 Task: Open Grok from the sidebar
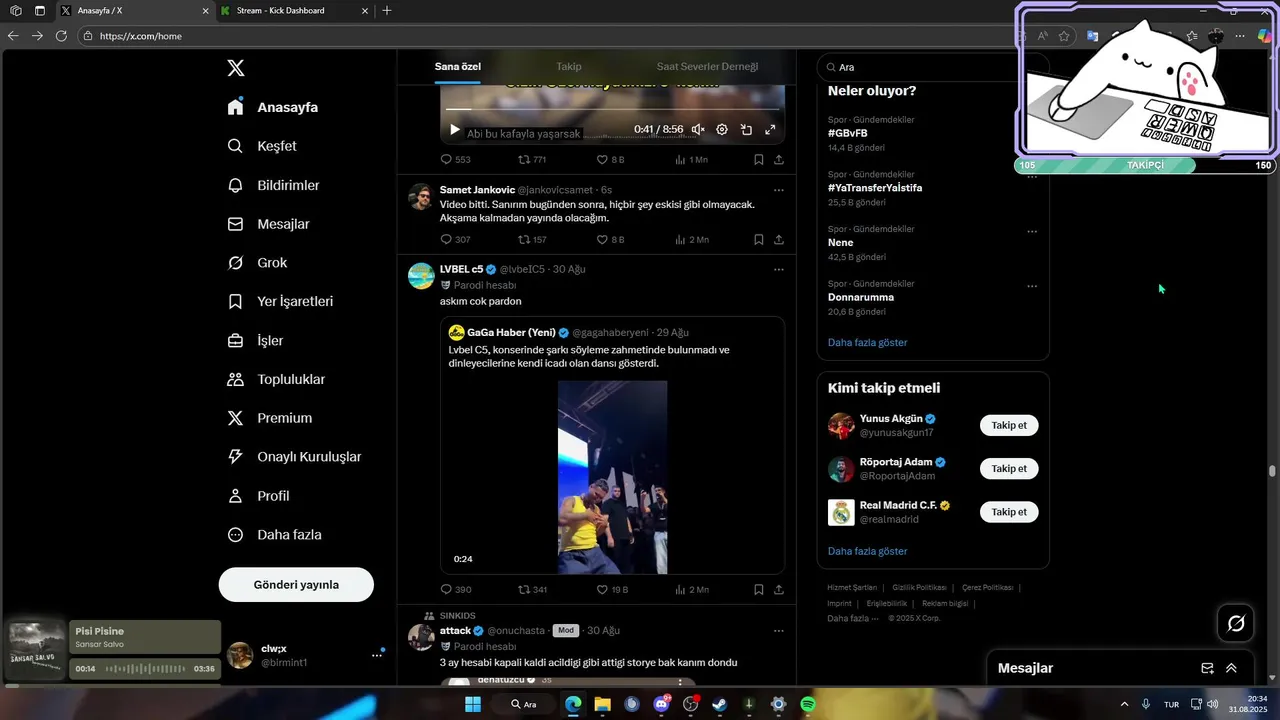[257, 263]
